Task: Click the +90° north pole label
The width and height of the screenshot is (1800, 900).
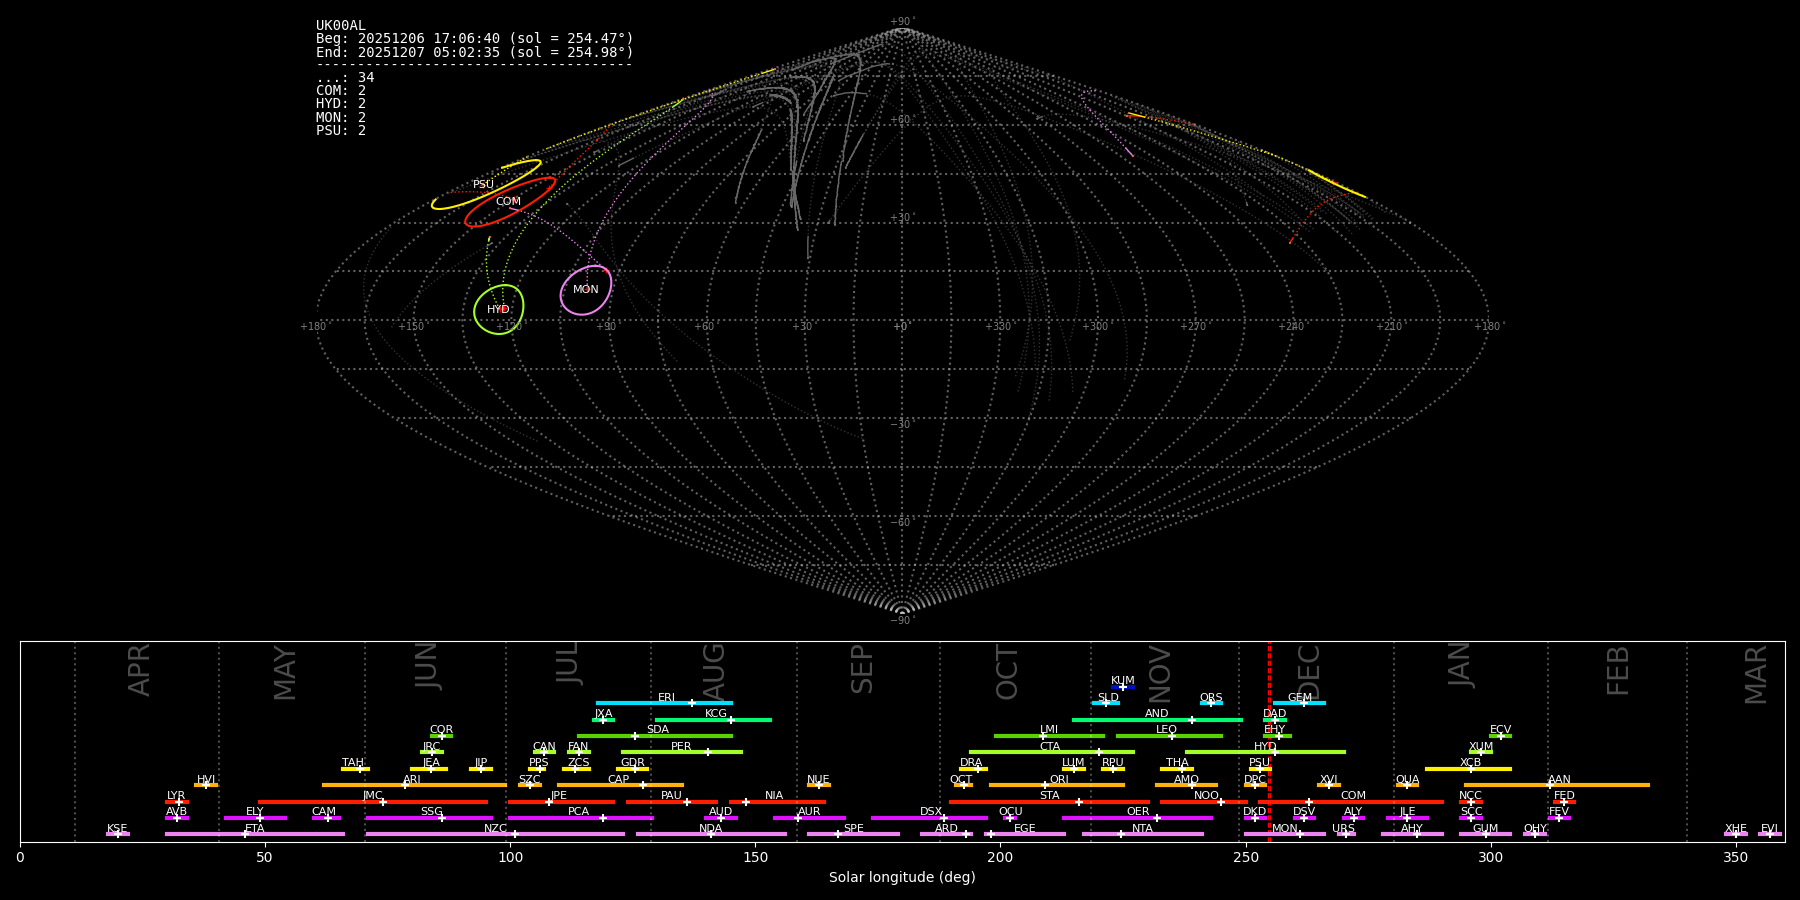Action: [901, 22]
